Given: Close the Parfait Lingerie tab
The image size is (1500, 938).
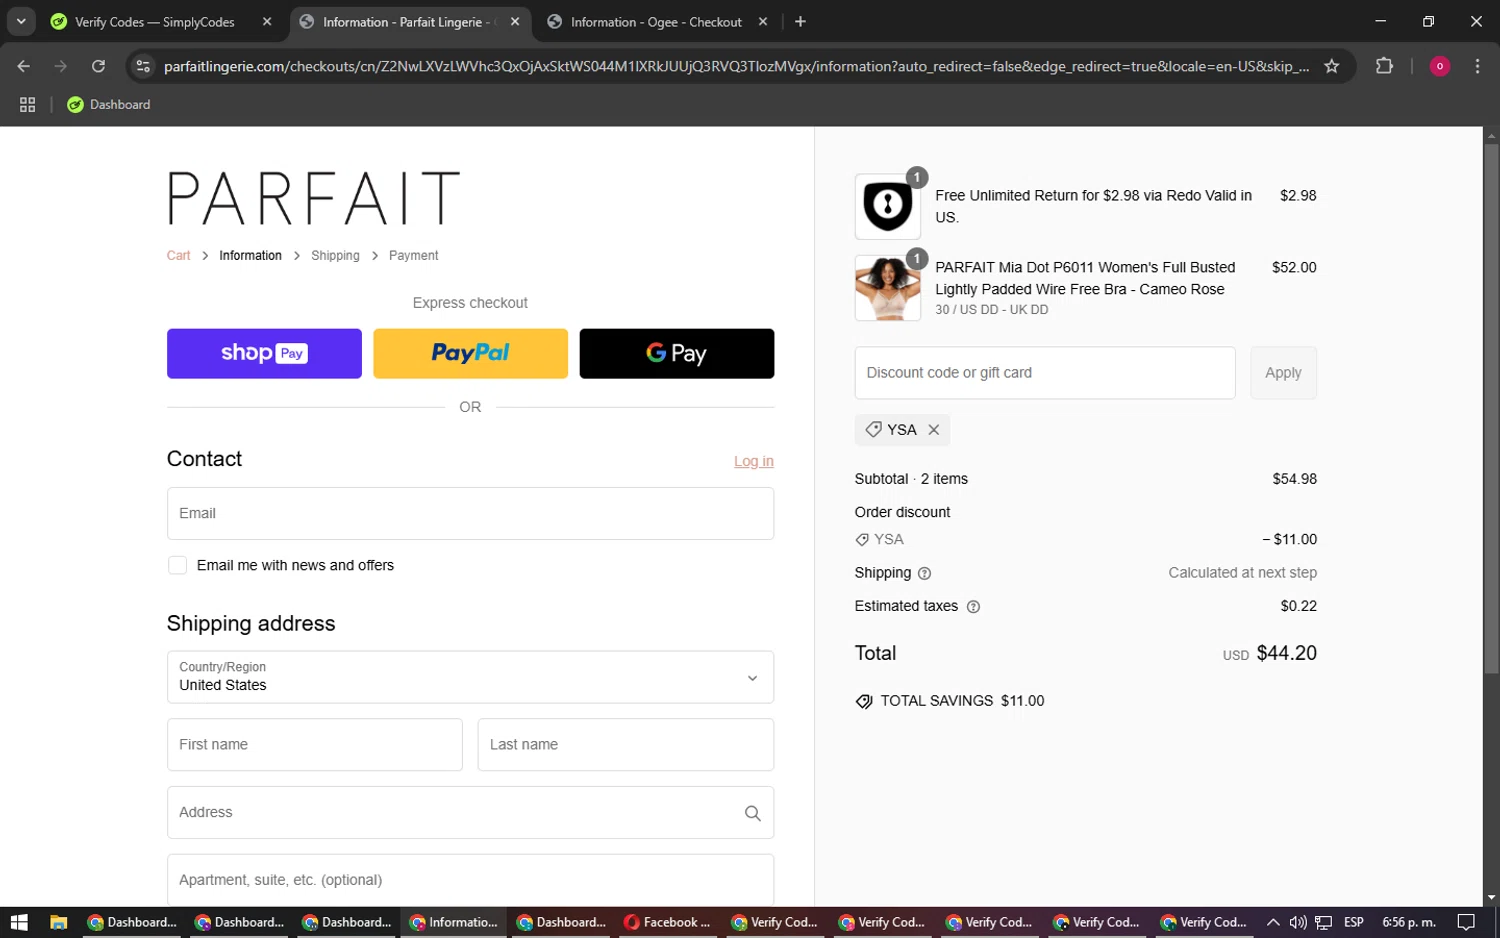Looking at the screenshot, I should tap(515, 22).
